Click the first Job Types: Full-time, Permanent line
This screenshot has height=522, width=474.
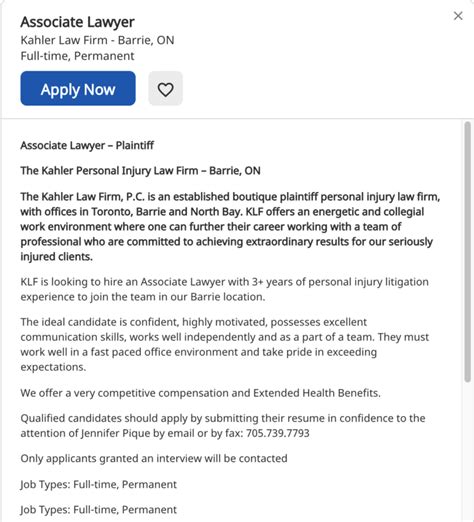tap(98, 484)
